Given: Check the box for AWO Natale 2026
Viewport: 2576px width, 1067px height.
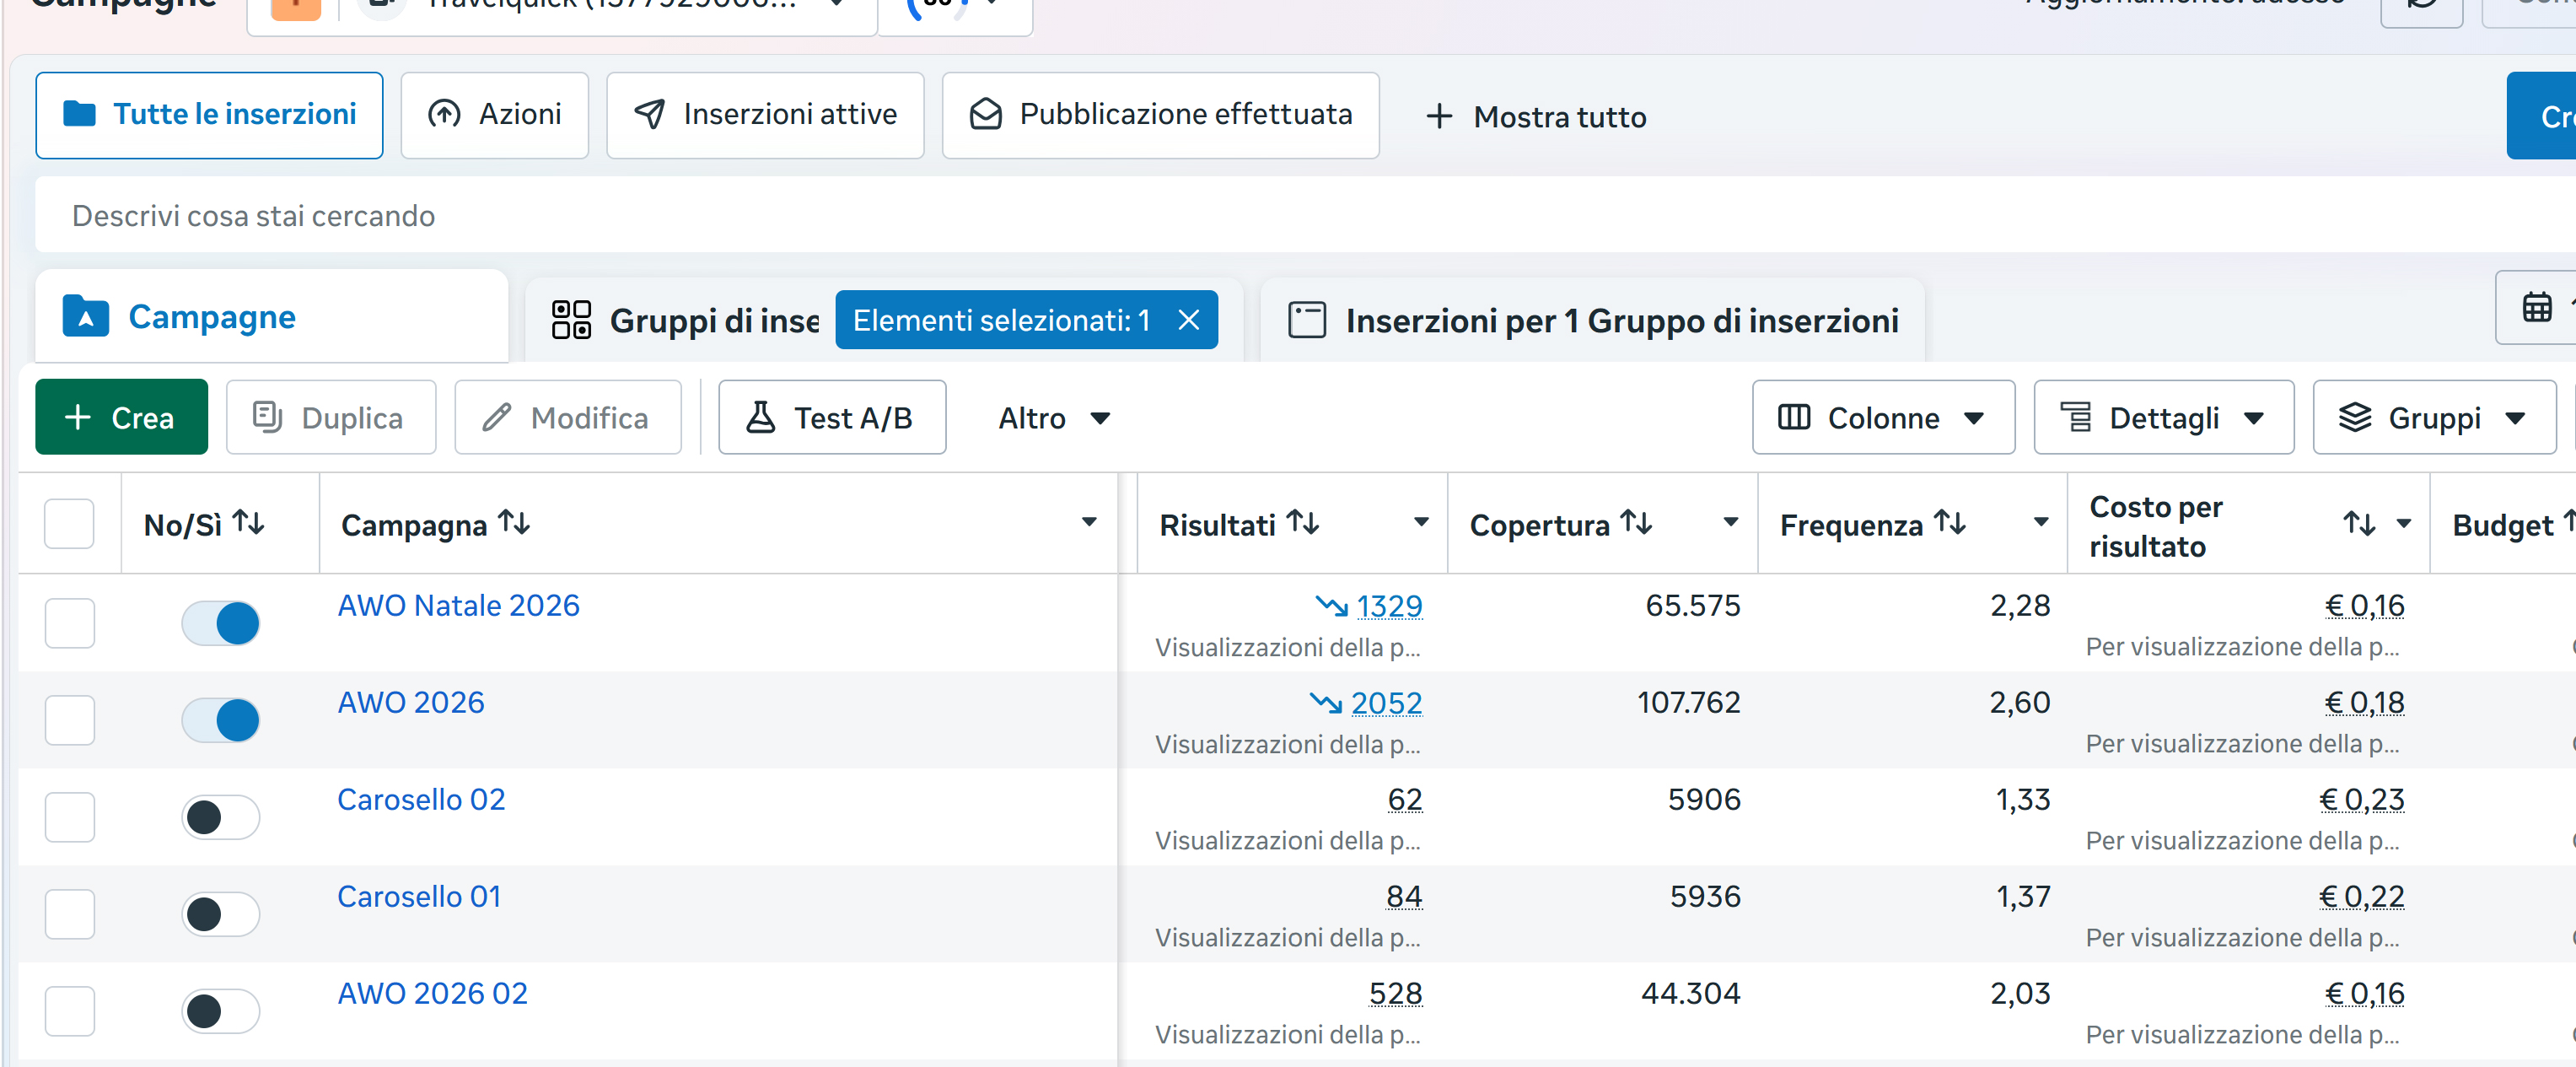Looking at the screenshot, I should [x=69, y=623].
